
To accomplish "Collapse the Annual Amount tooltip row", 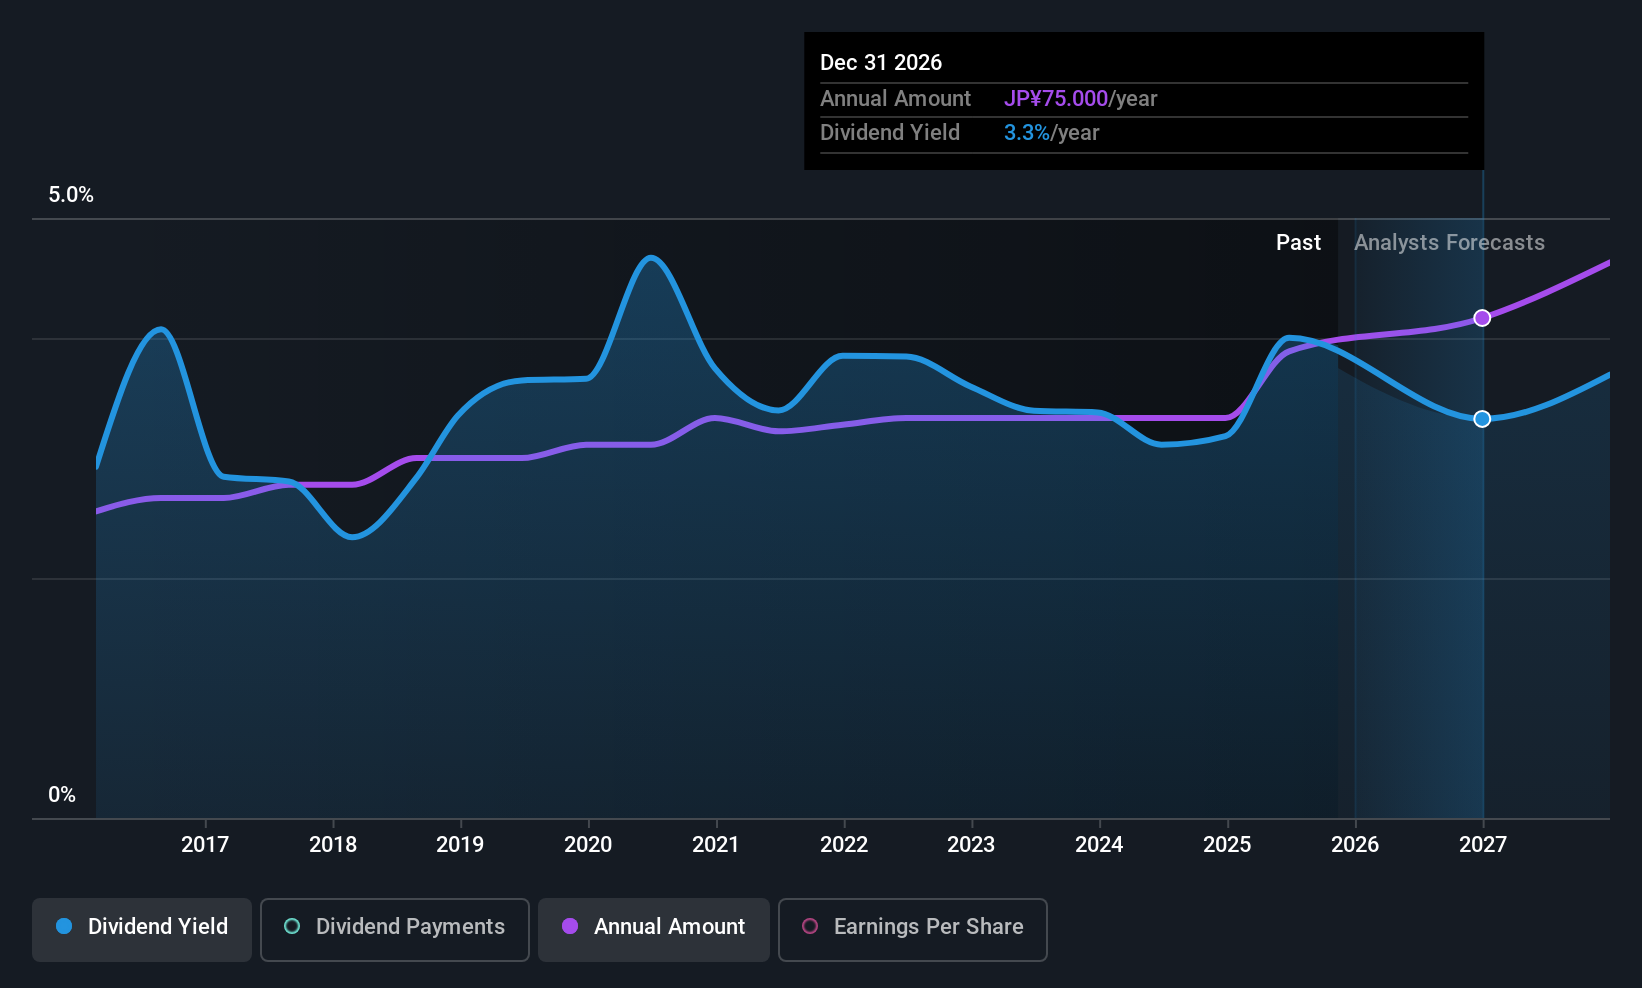I will pyautogui.click(x=896, y=98).
